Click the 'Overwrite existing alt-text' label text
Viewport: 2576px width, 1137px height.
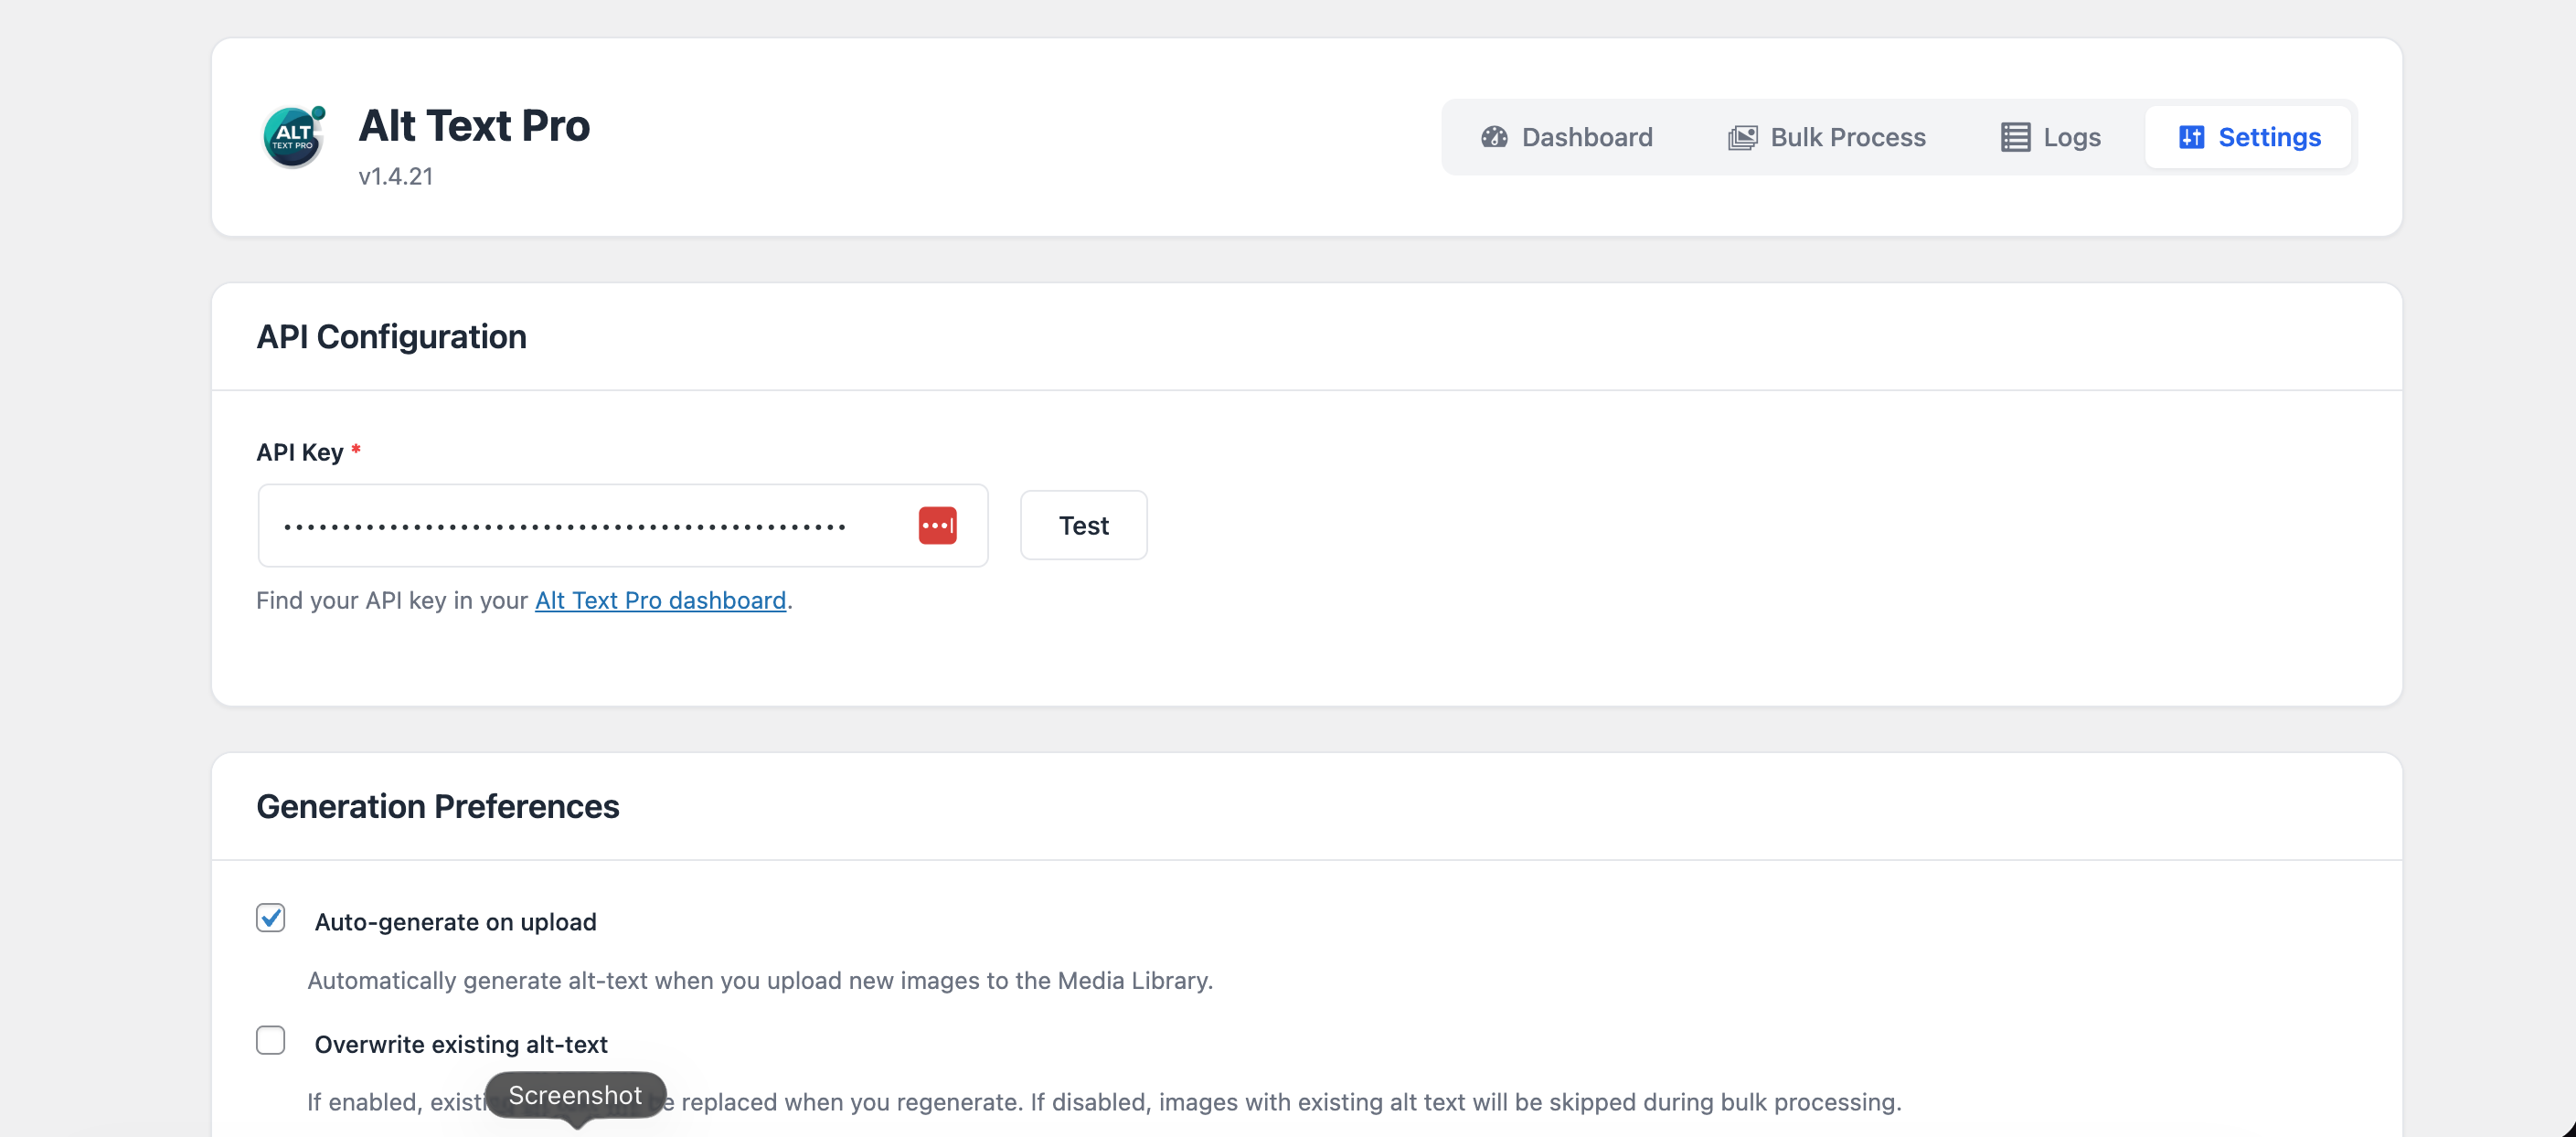coord(461,1044)
